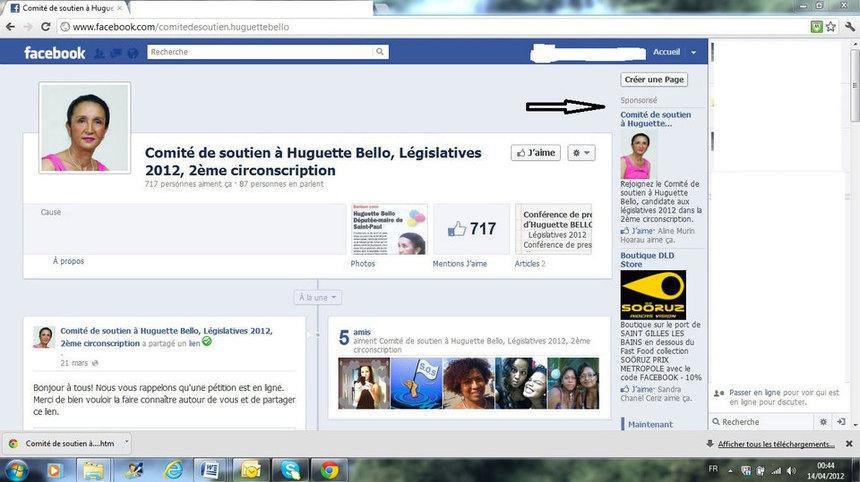Click Afficher tous les téléchargements link
Image resolution: width=860 pixels, height=482 pixels.
pos(776,444)
